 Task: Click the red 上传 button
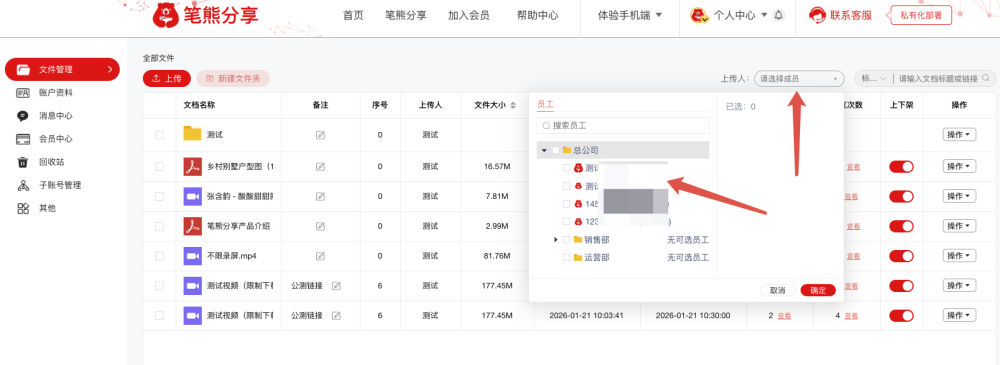coord(166,78)
